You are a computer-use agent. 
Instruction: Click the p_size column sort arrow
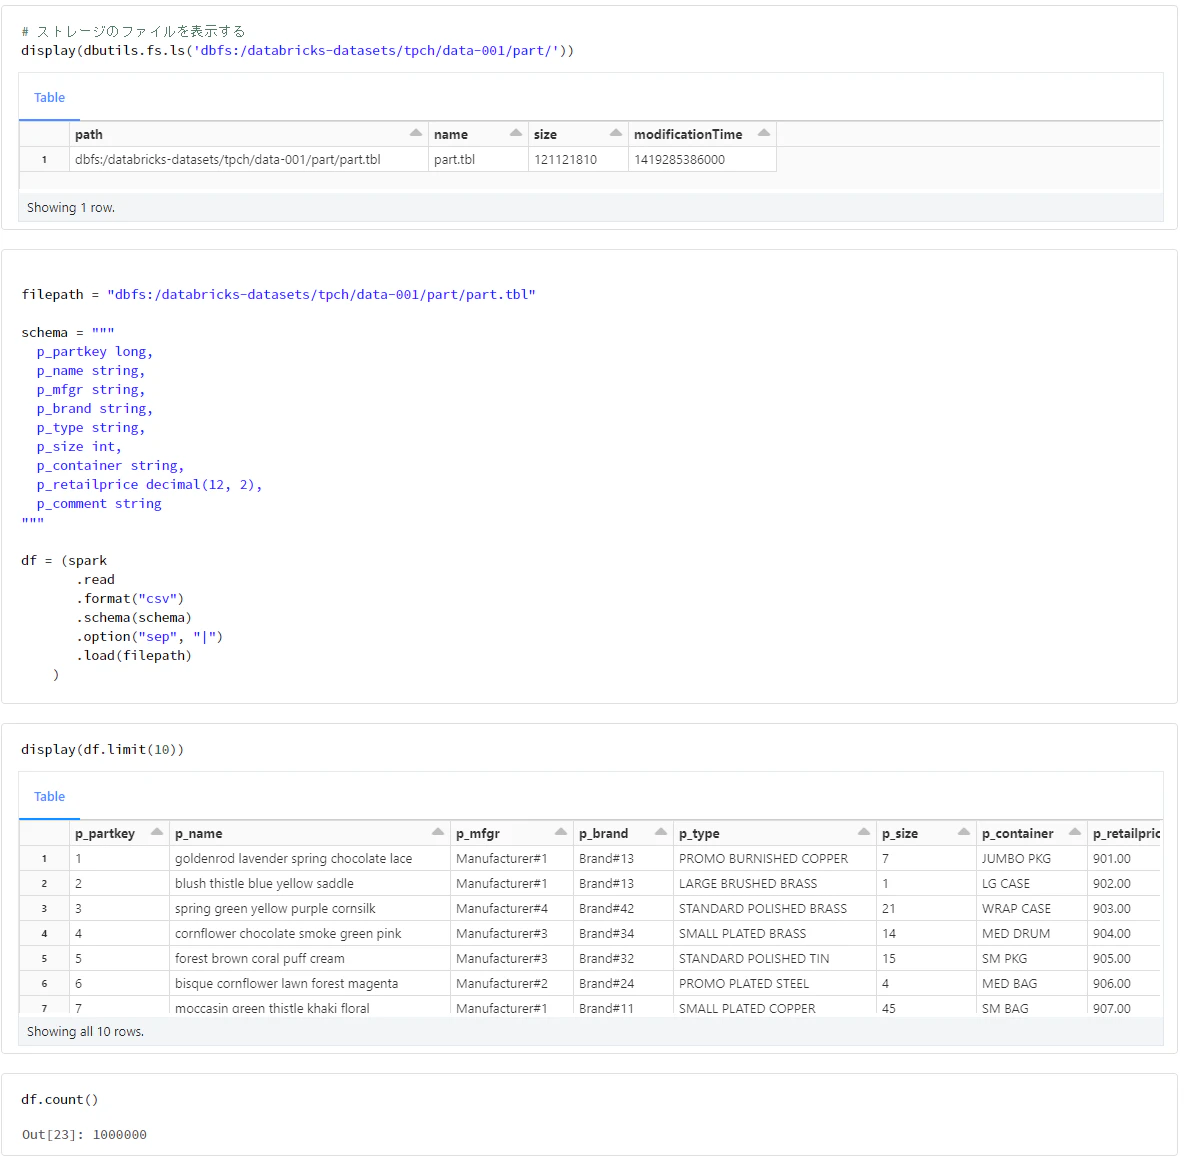tap(964, 833)
